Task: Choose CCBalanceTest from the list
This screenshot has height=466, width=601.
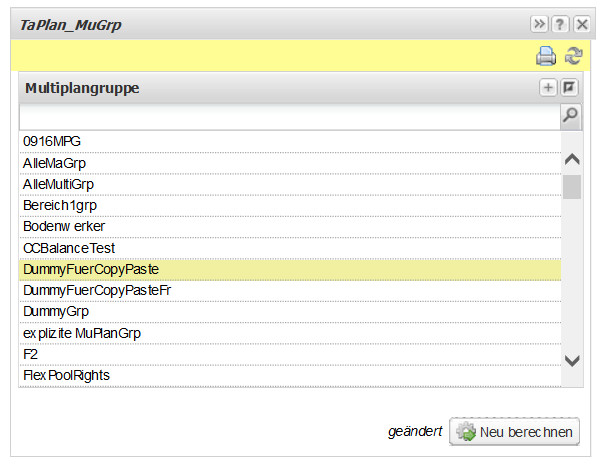Action: 290,248
